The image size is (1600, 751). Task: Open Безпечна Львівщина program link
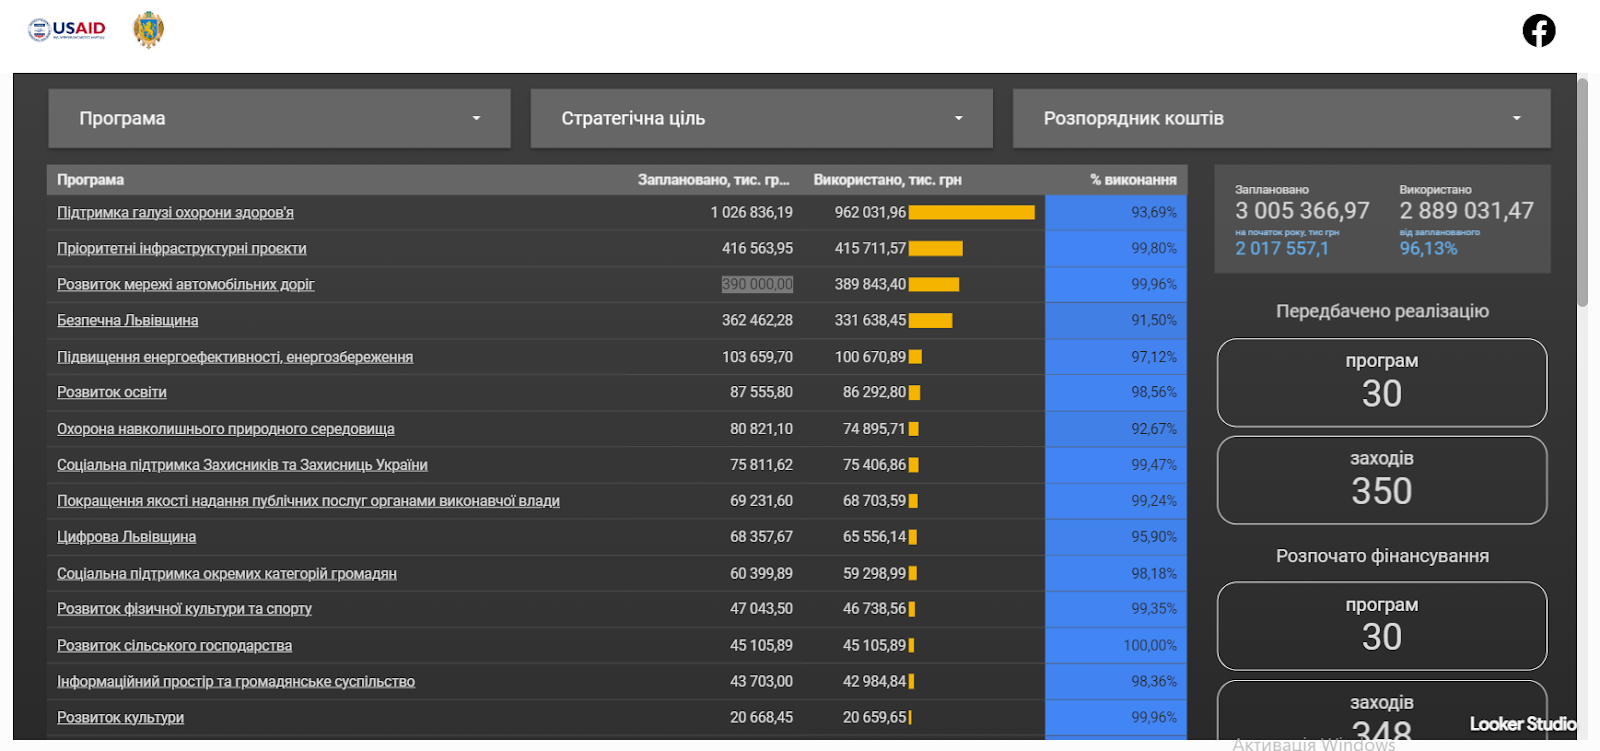127,320
